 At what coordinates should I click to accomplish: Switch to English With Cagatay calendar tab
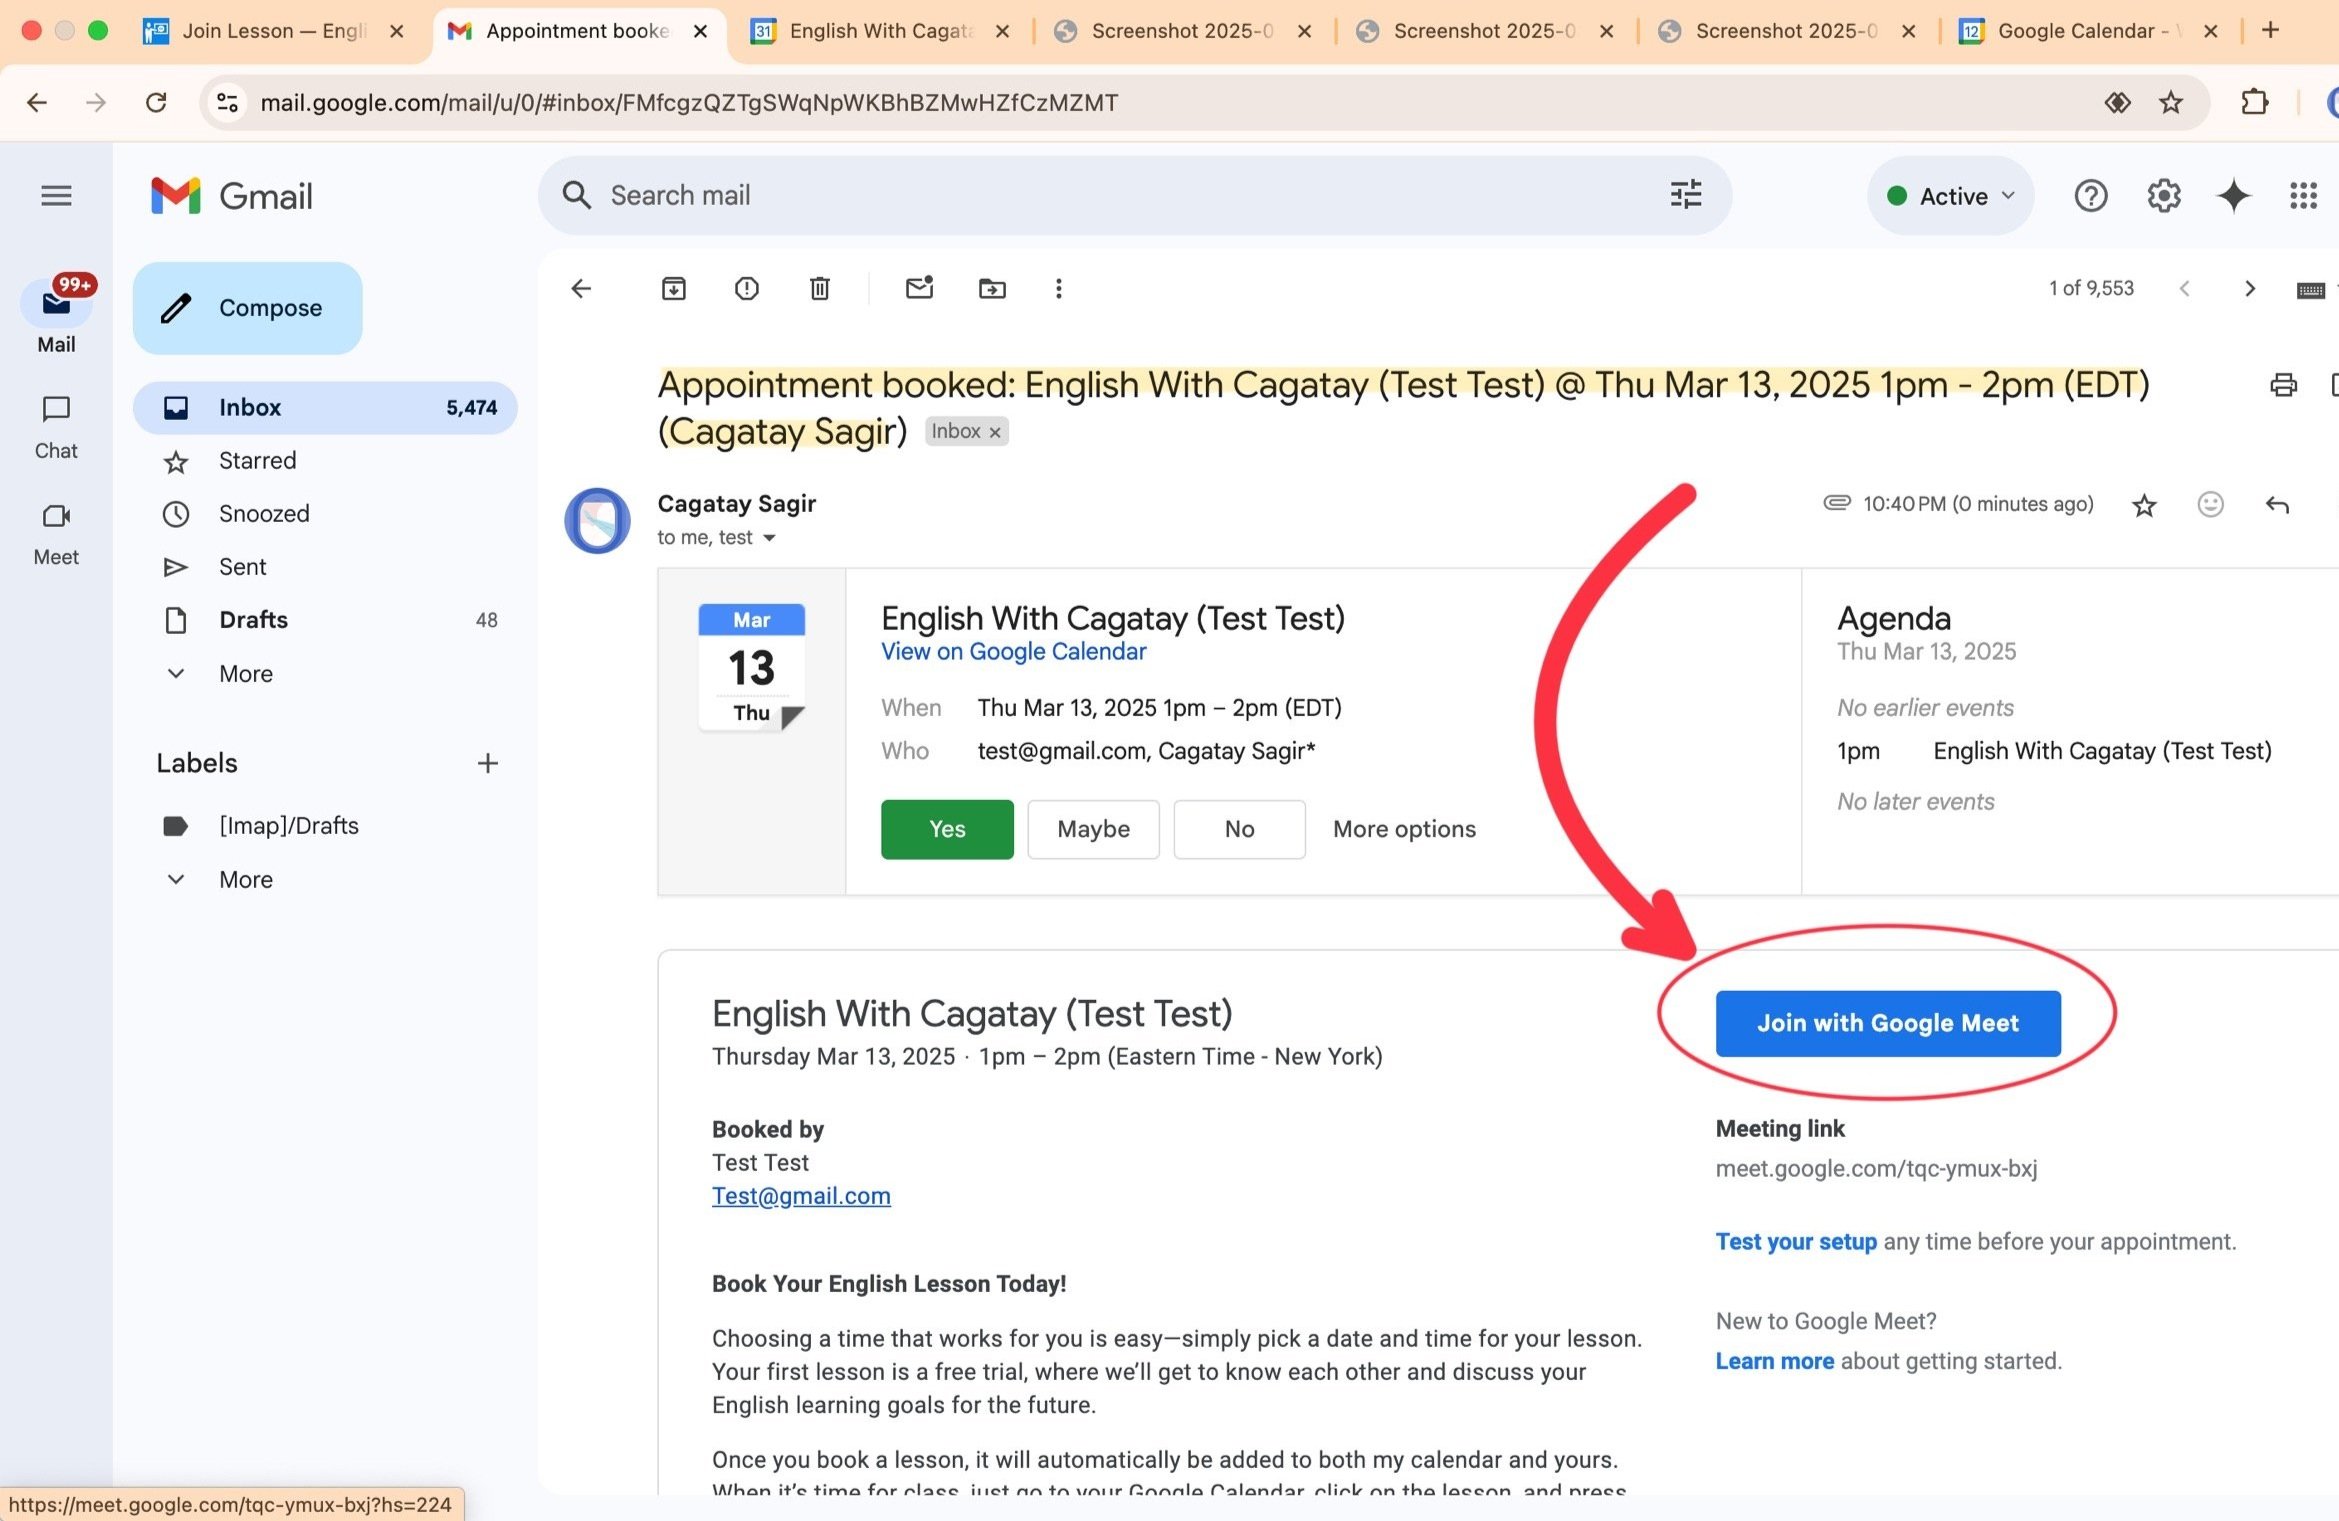click(880, 31)
